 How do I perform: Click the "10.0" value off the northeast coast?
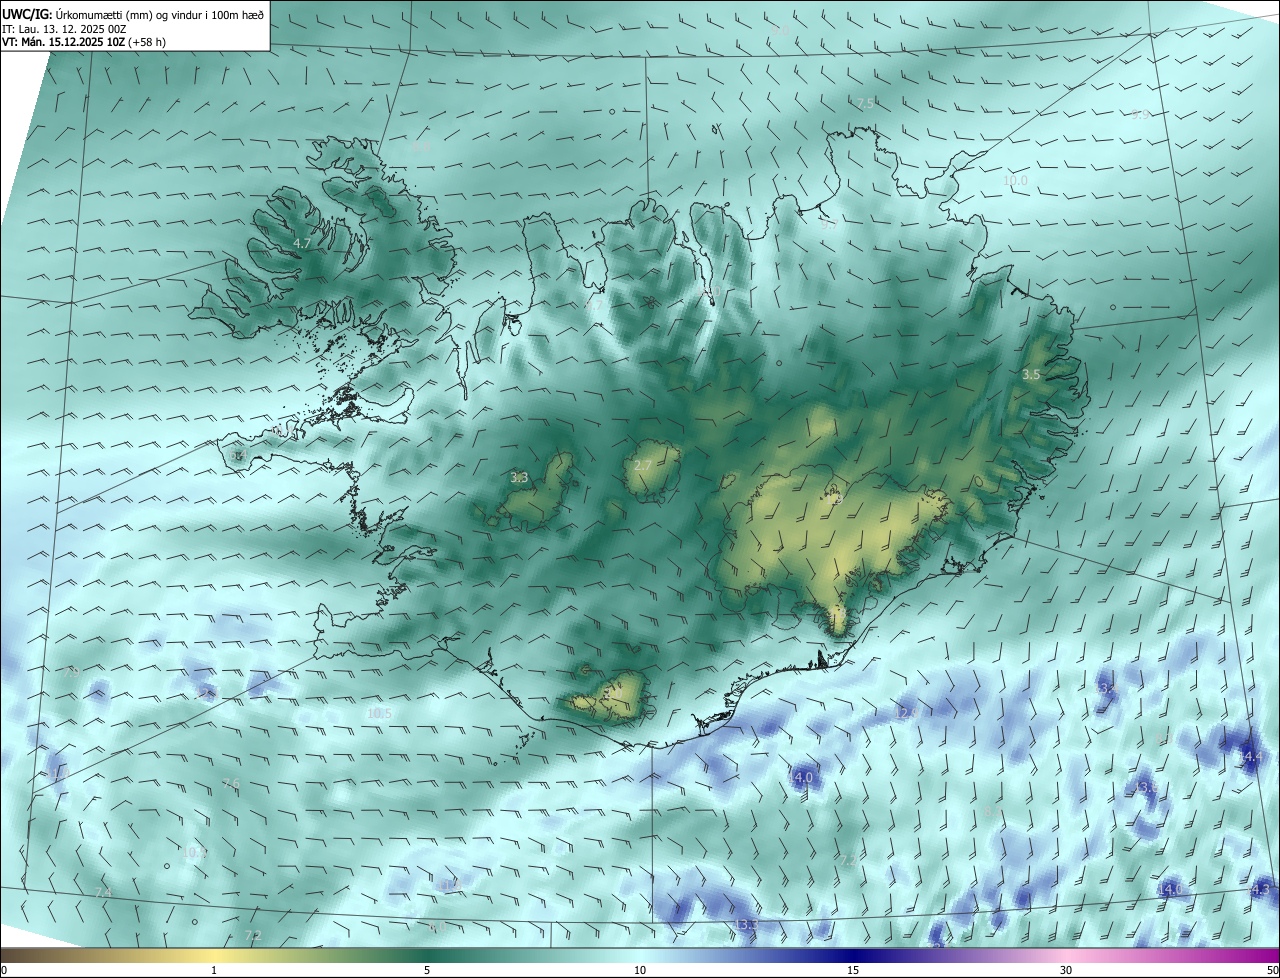point(1015,181)
